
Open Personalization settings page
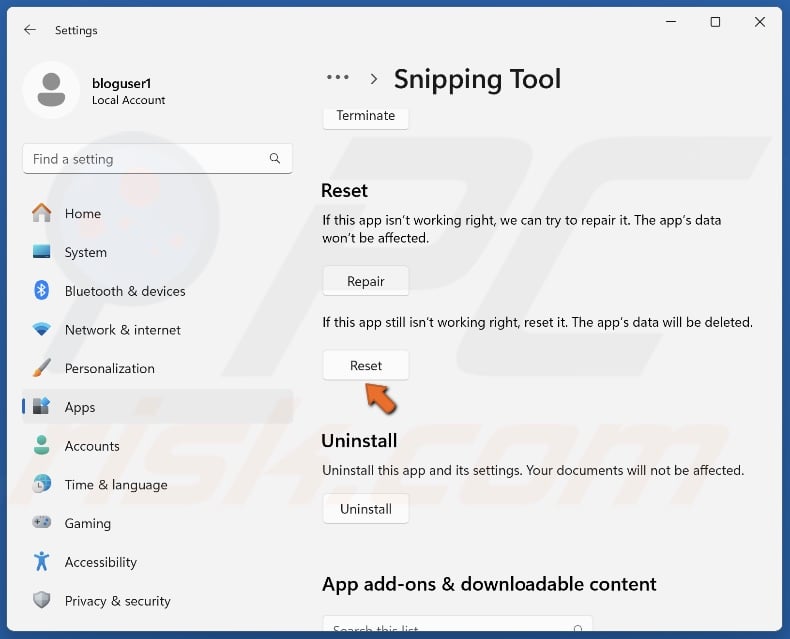[x=158, y=368]
